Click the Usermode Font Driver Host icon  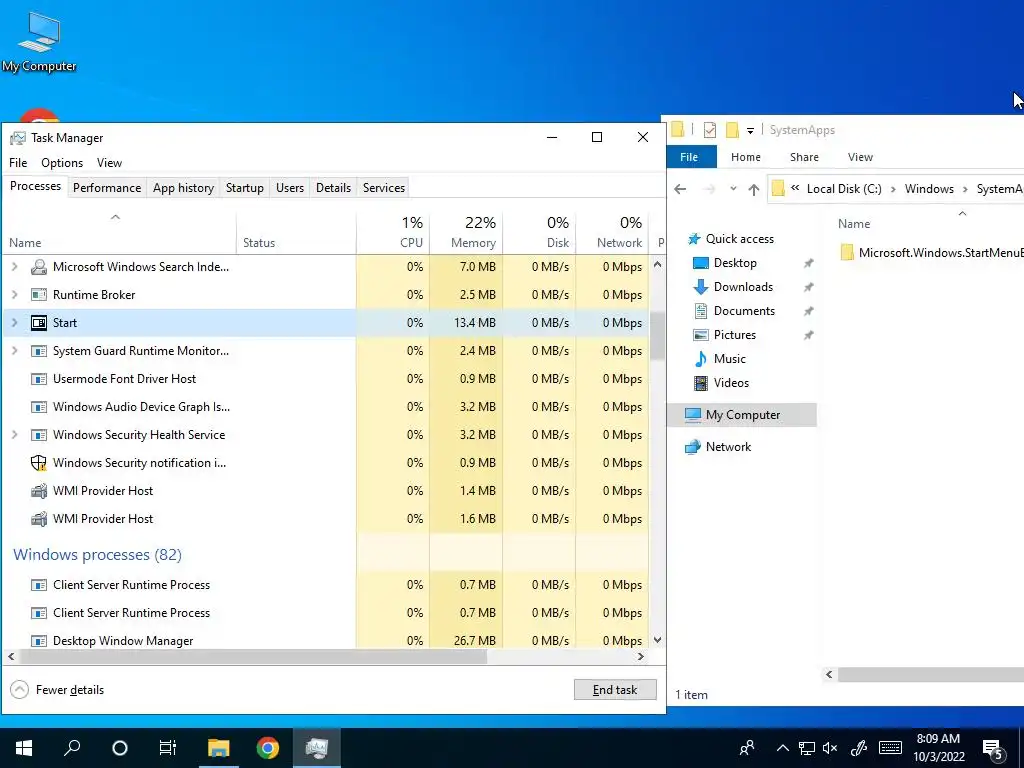pos(39,379)
